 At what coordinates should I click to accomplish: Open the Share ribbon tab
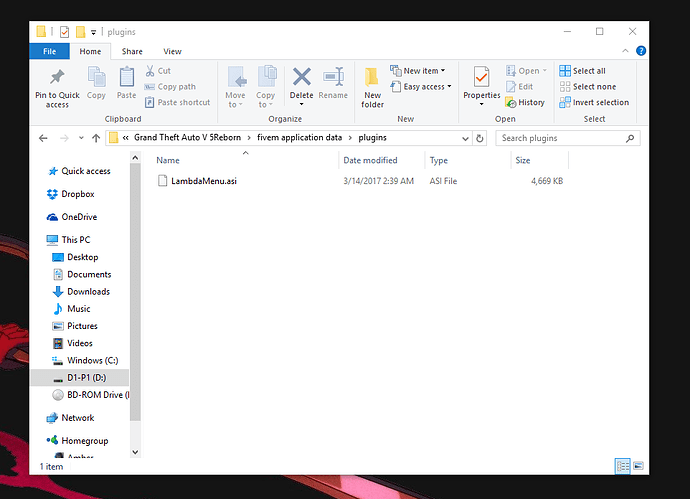pos(132,51)
